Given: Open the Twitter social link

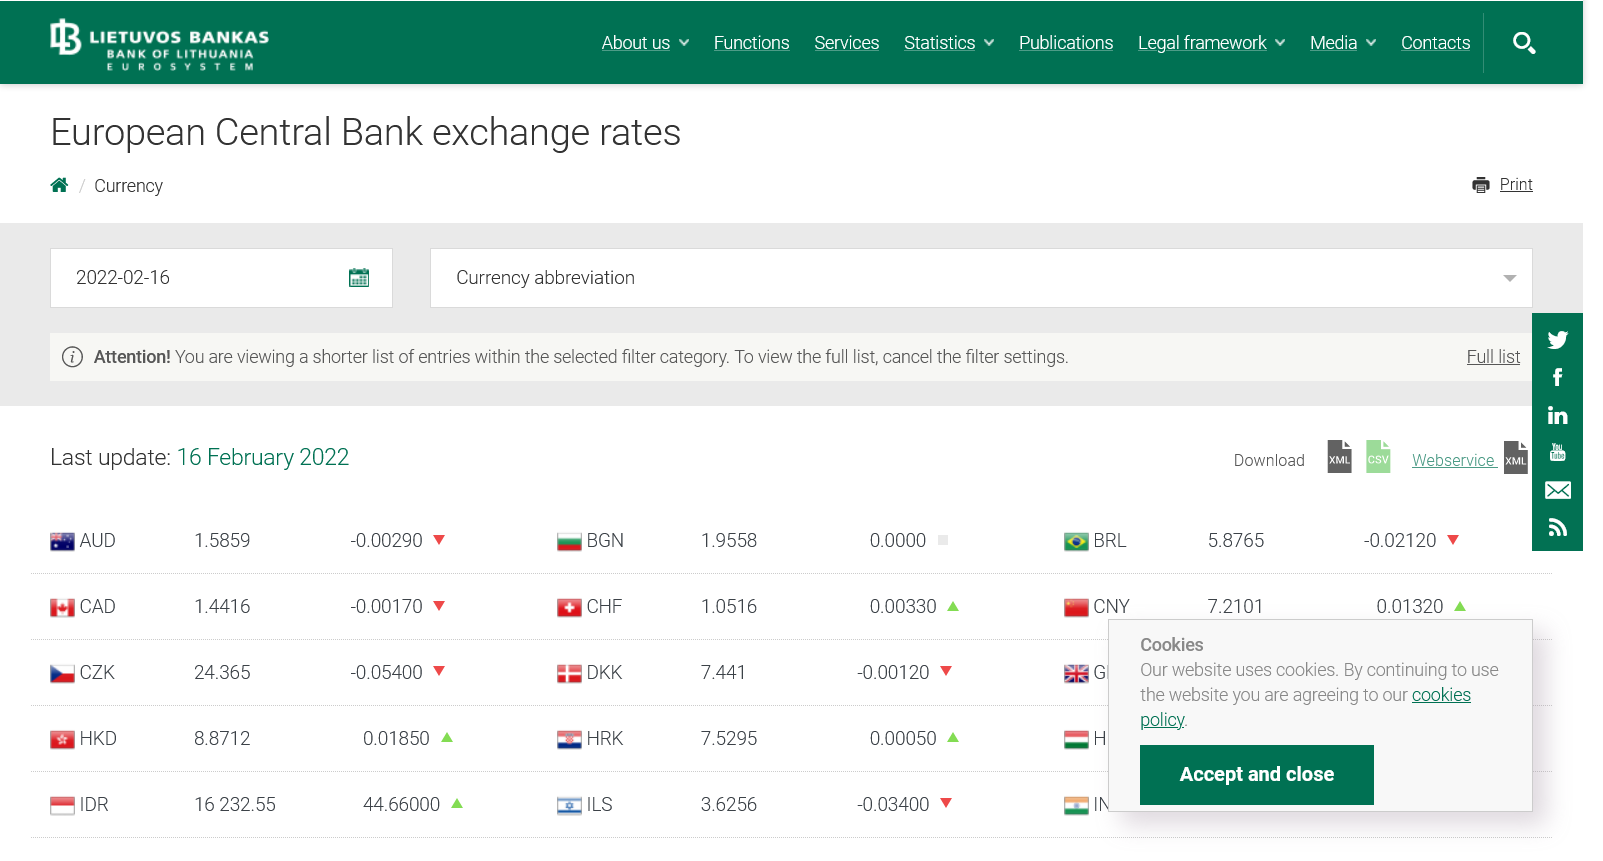Looking at the screenshot, I should (1557, 340).
